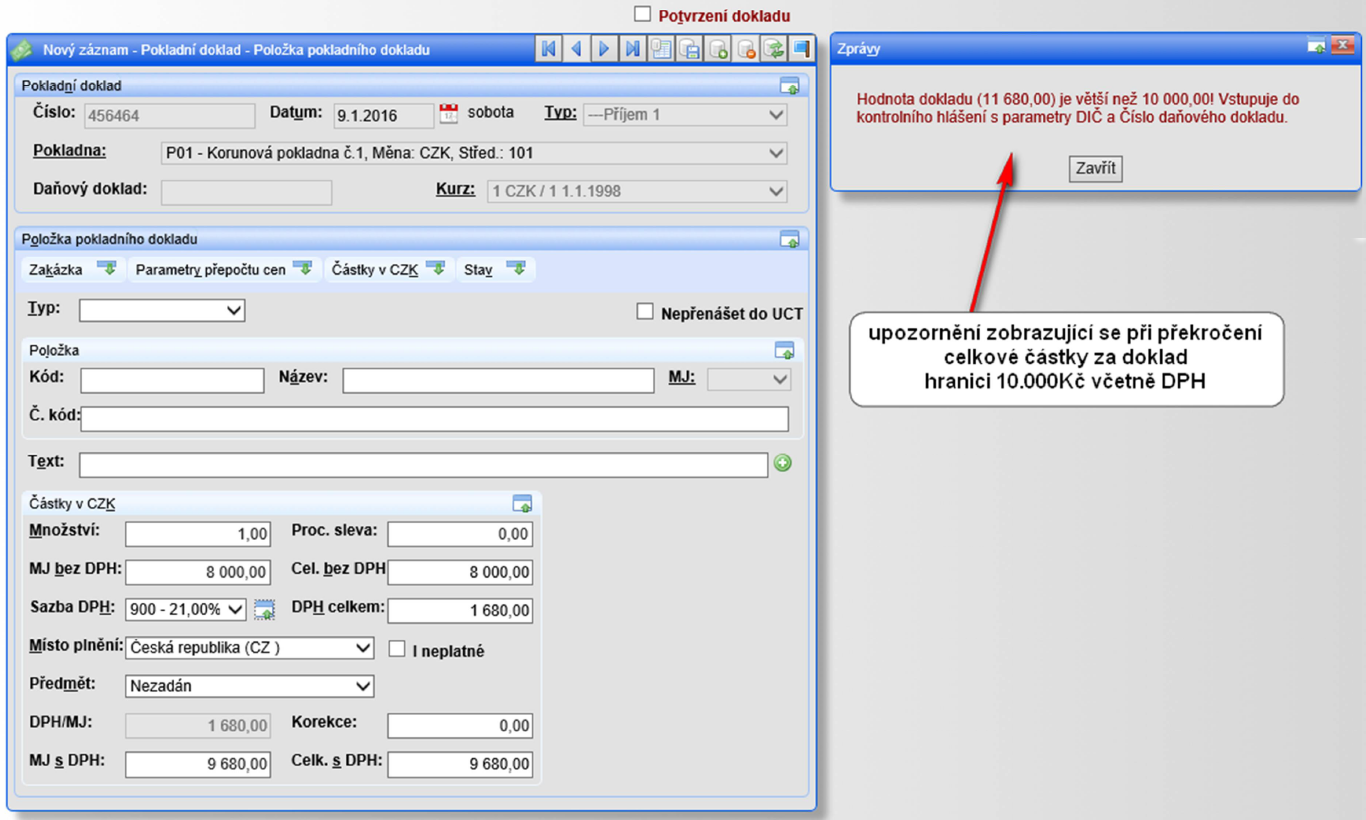1366x820 pixels.
Task: Check the I neplatné checkbox
Action: pos(397,649)
